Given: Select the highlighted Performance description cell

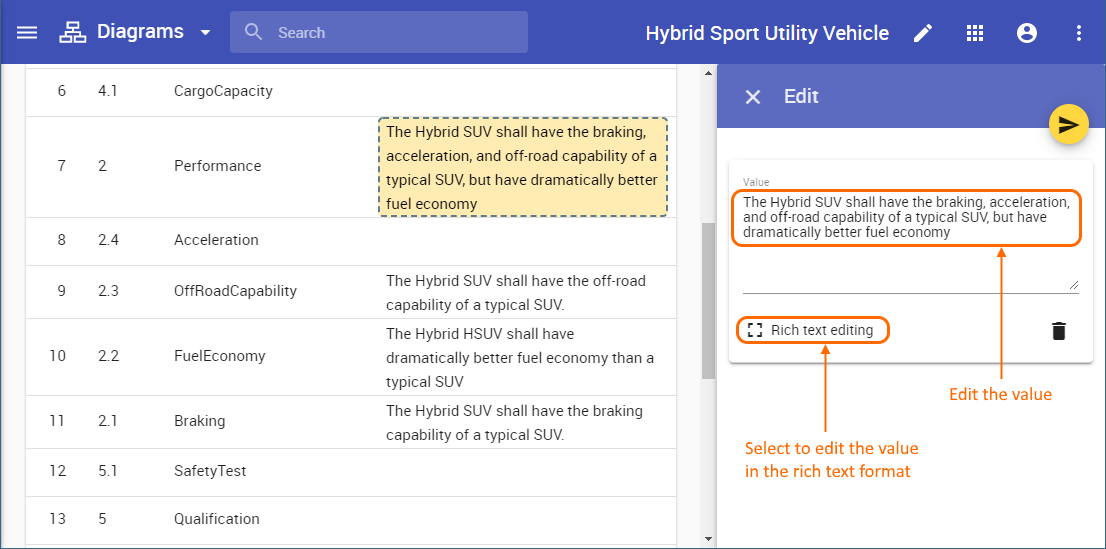Looking at the screenshot, I should 522,167.
